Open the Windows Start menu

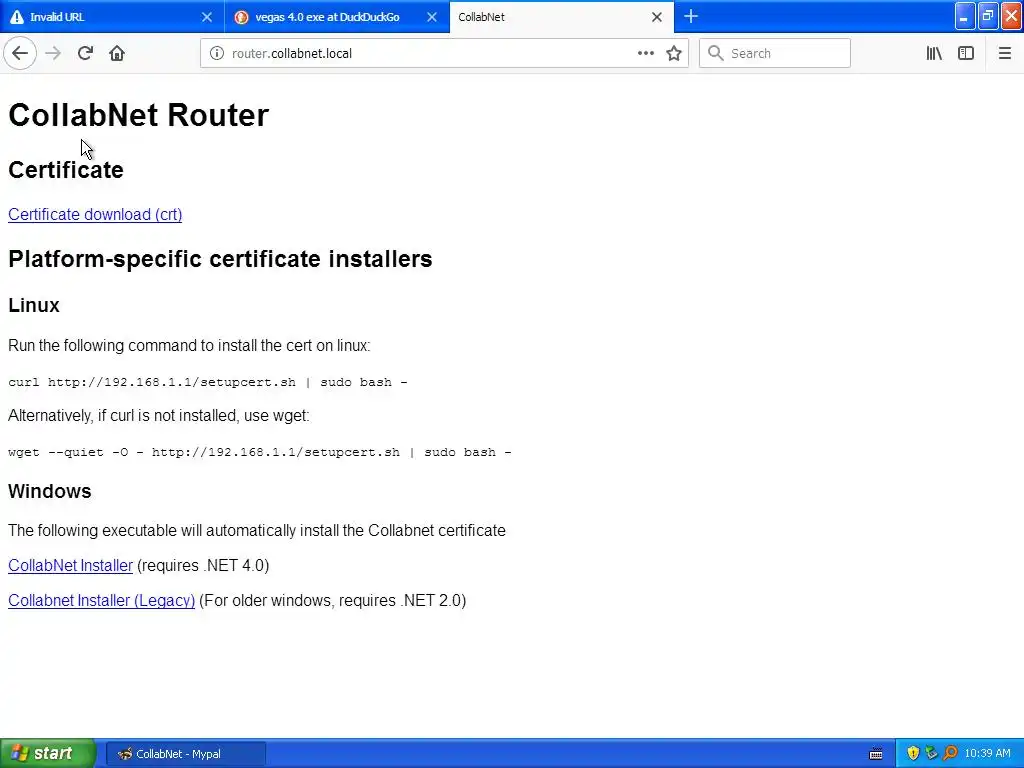point(48,754)
